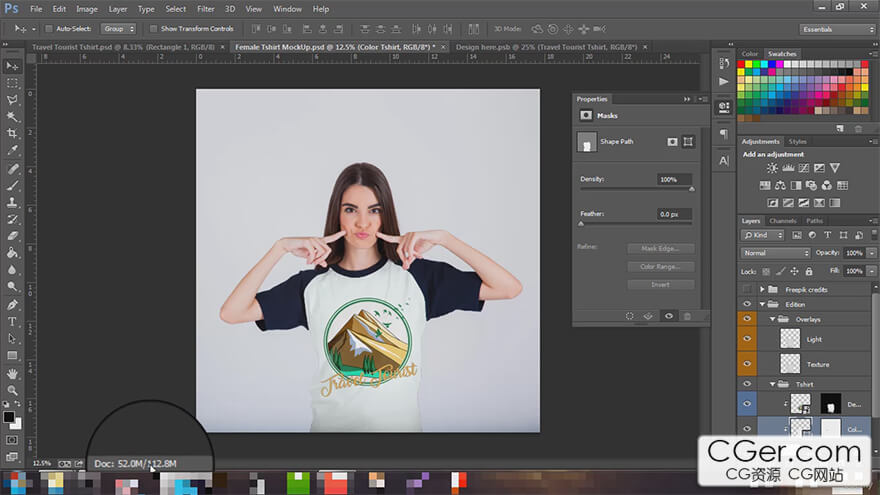Open the Auto-Select Group dropdown
This screenshot has width=880, height=495.
pyautogui.click(x=118, y=29)
